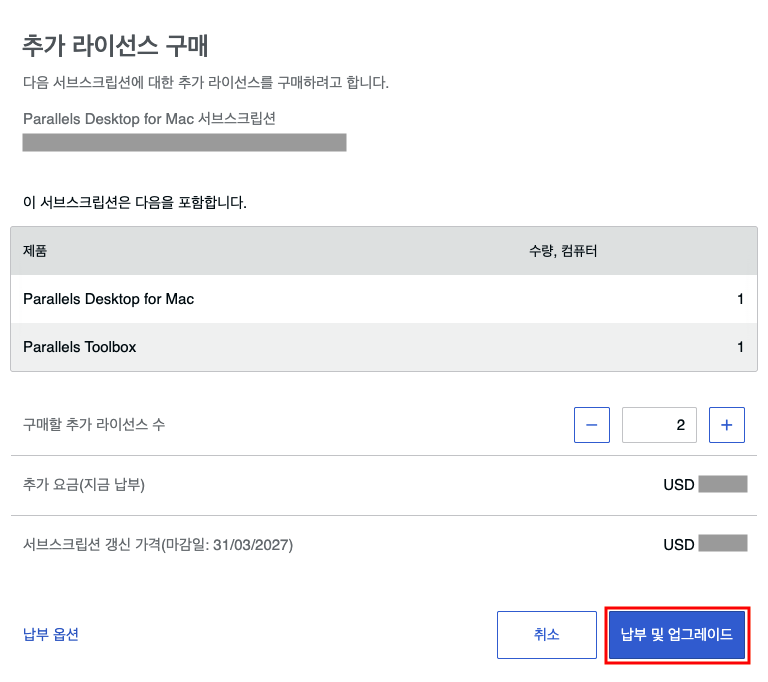Click the 구매할 추가 라이선스 수 label

click(x=94, y=424)
